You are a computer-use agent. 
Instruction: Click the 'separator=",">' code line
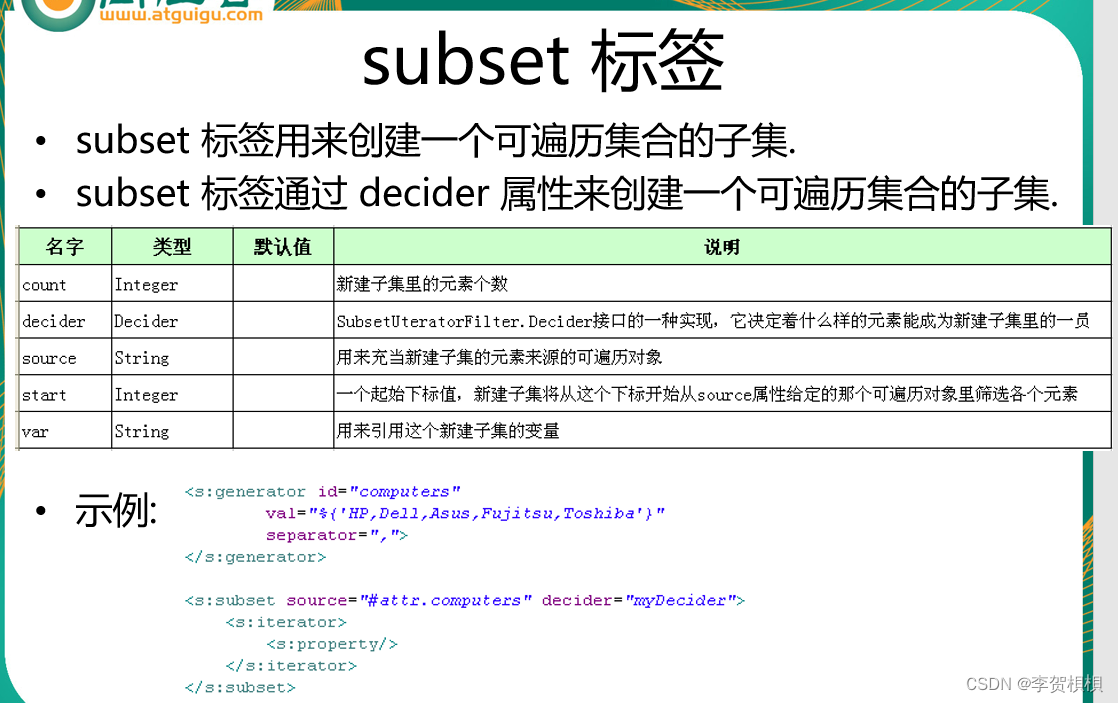(x=337, y=535)
